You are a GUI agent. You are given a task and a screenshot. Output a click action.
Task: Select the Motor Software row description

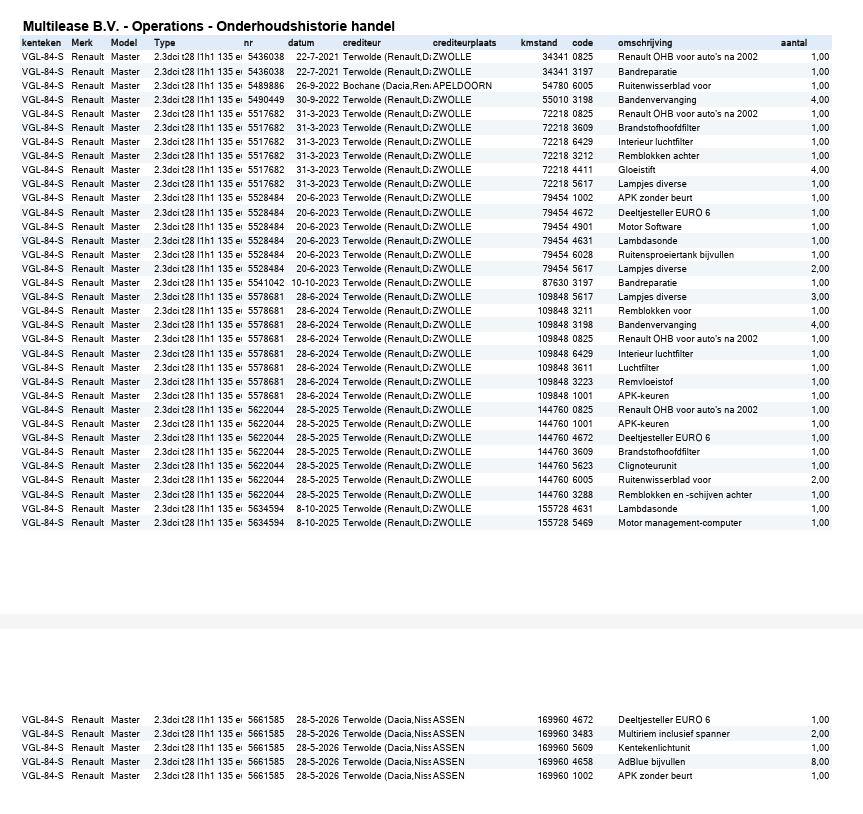pyautogui.click(x=649, y=226)
